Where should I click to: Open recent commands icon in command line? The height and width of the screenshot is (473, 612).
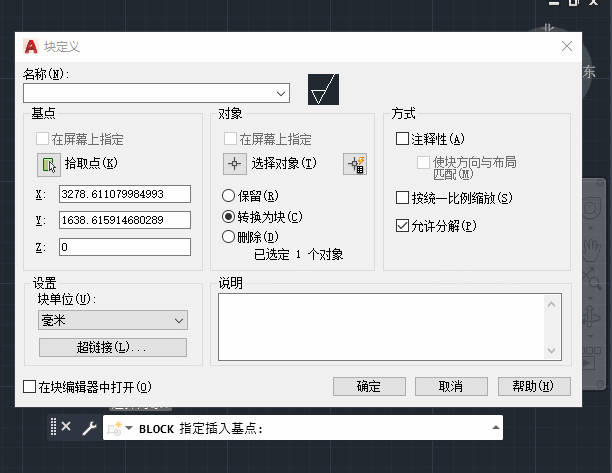[x=116, y=428]
